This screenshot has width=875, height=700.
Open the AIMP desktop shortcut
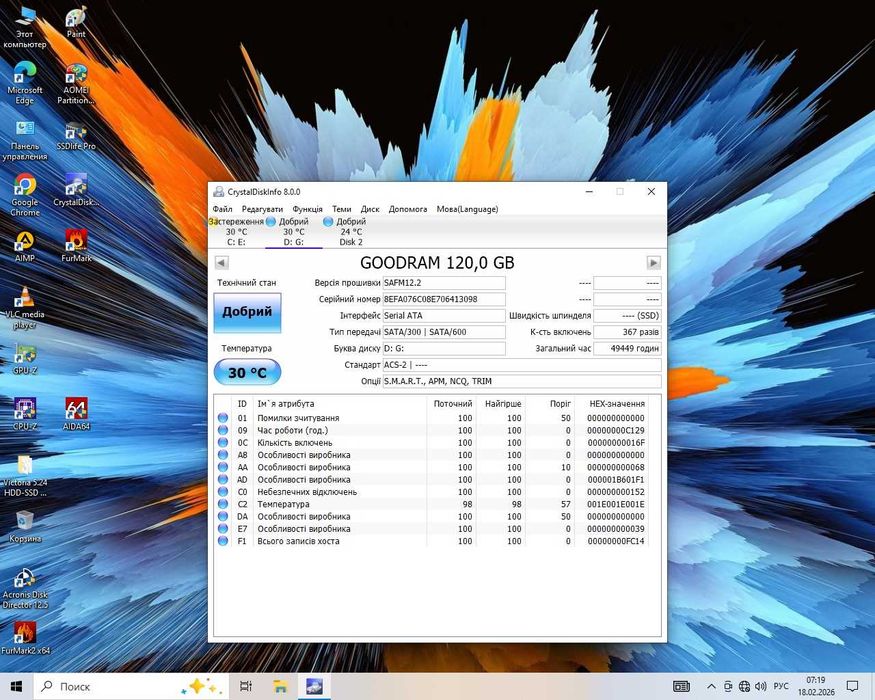pos(25,247)
